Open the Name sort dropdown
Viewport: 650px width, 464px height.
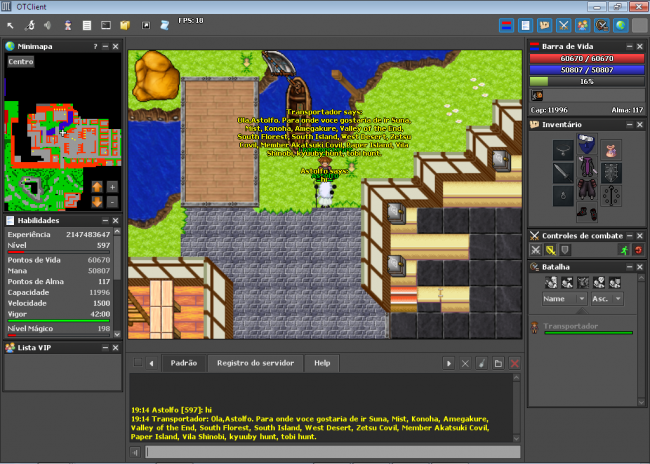pos(564,299)
